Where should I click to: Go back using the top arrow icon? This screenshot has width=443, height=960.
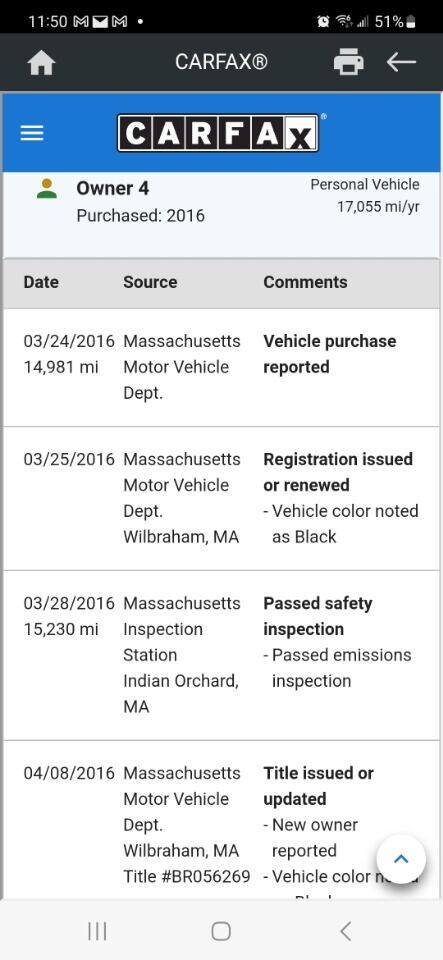click(401, 62)
